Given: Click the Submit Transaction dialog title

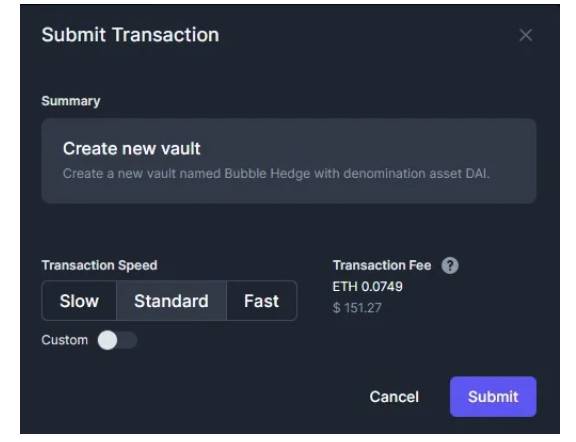Looking at the screenshot, I should pos(130,35).
